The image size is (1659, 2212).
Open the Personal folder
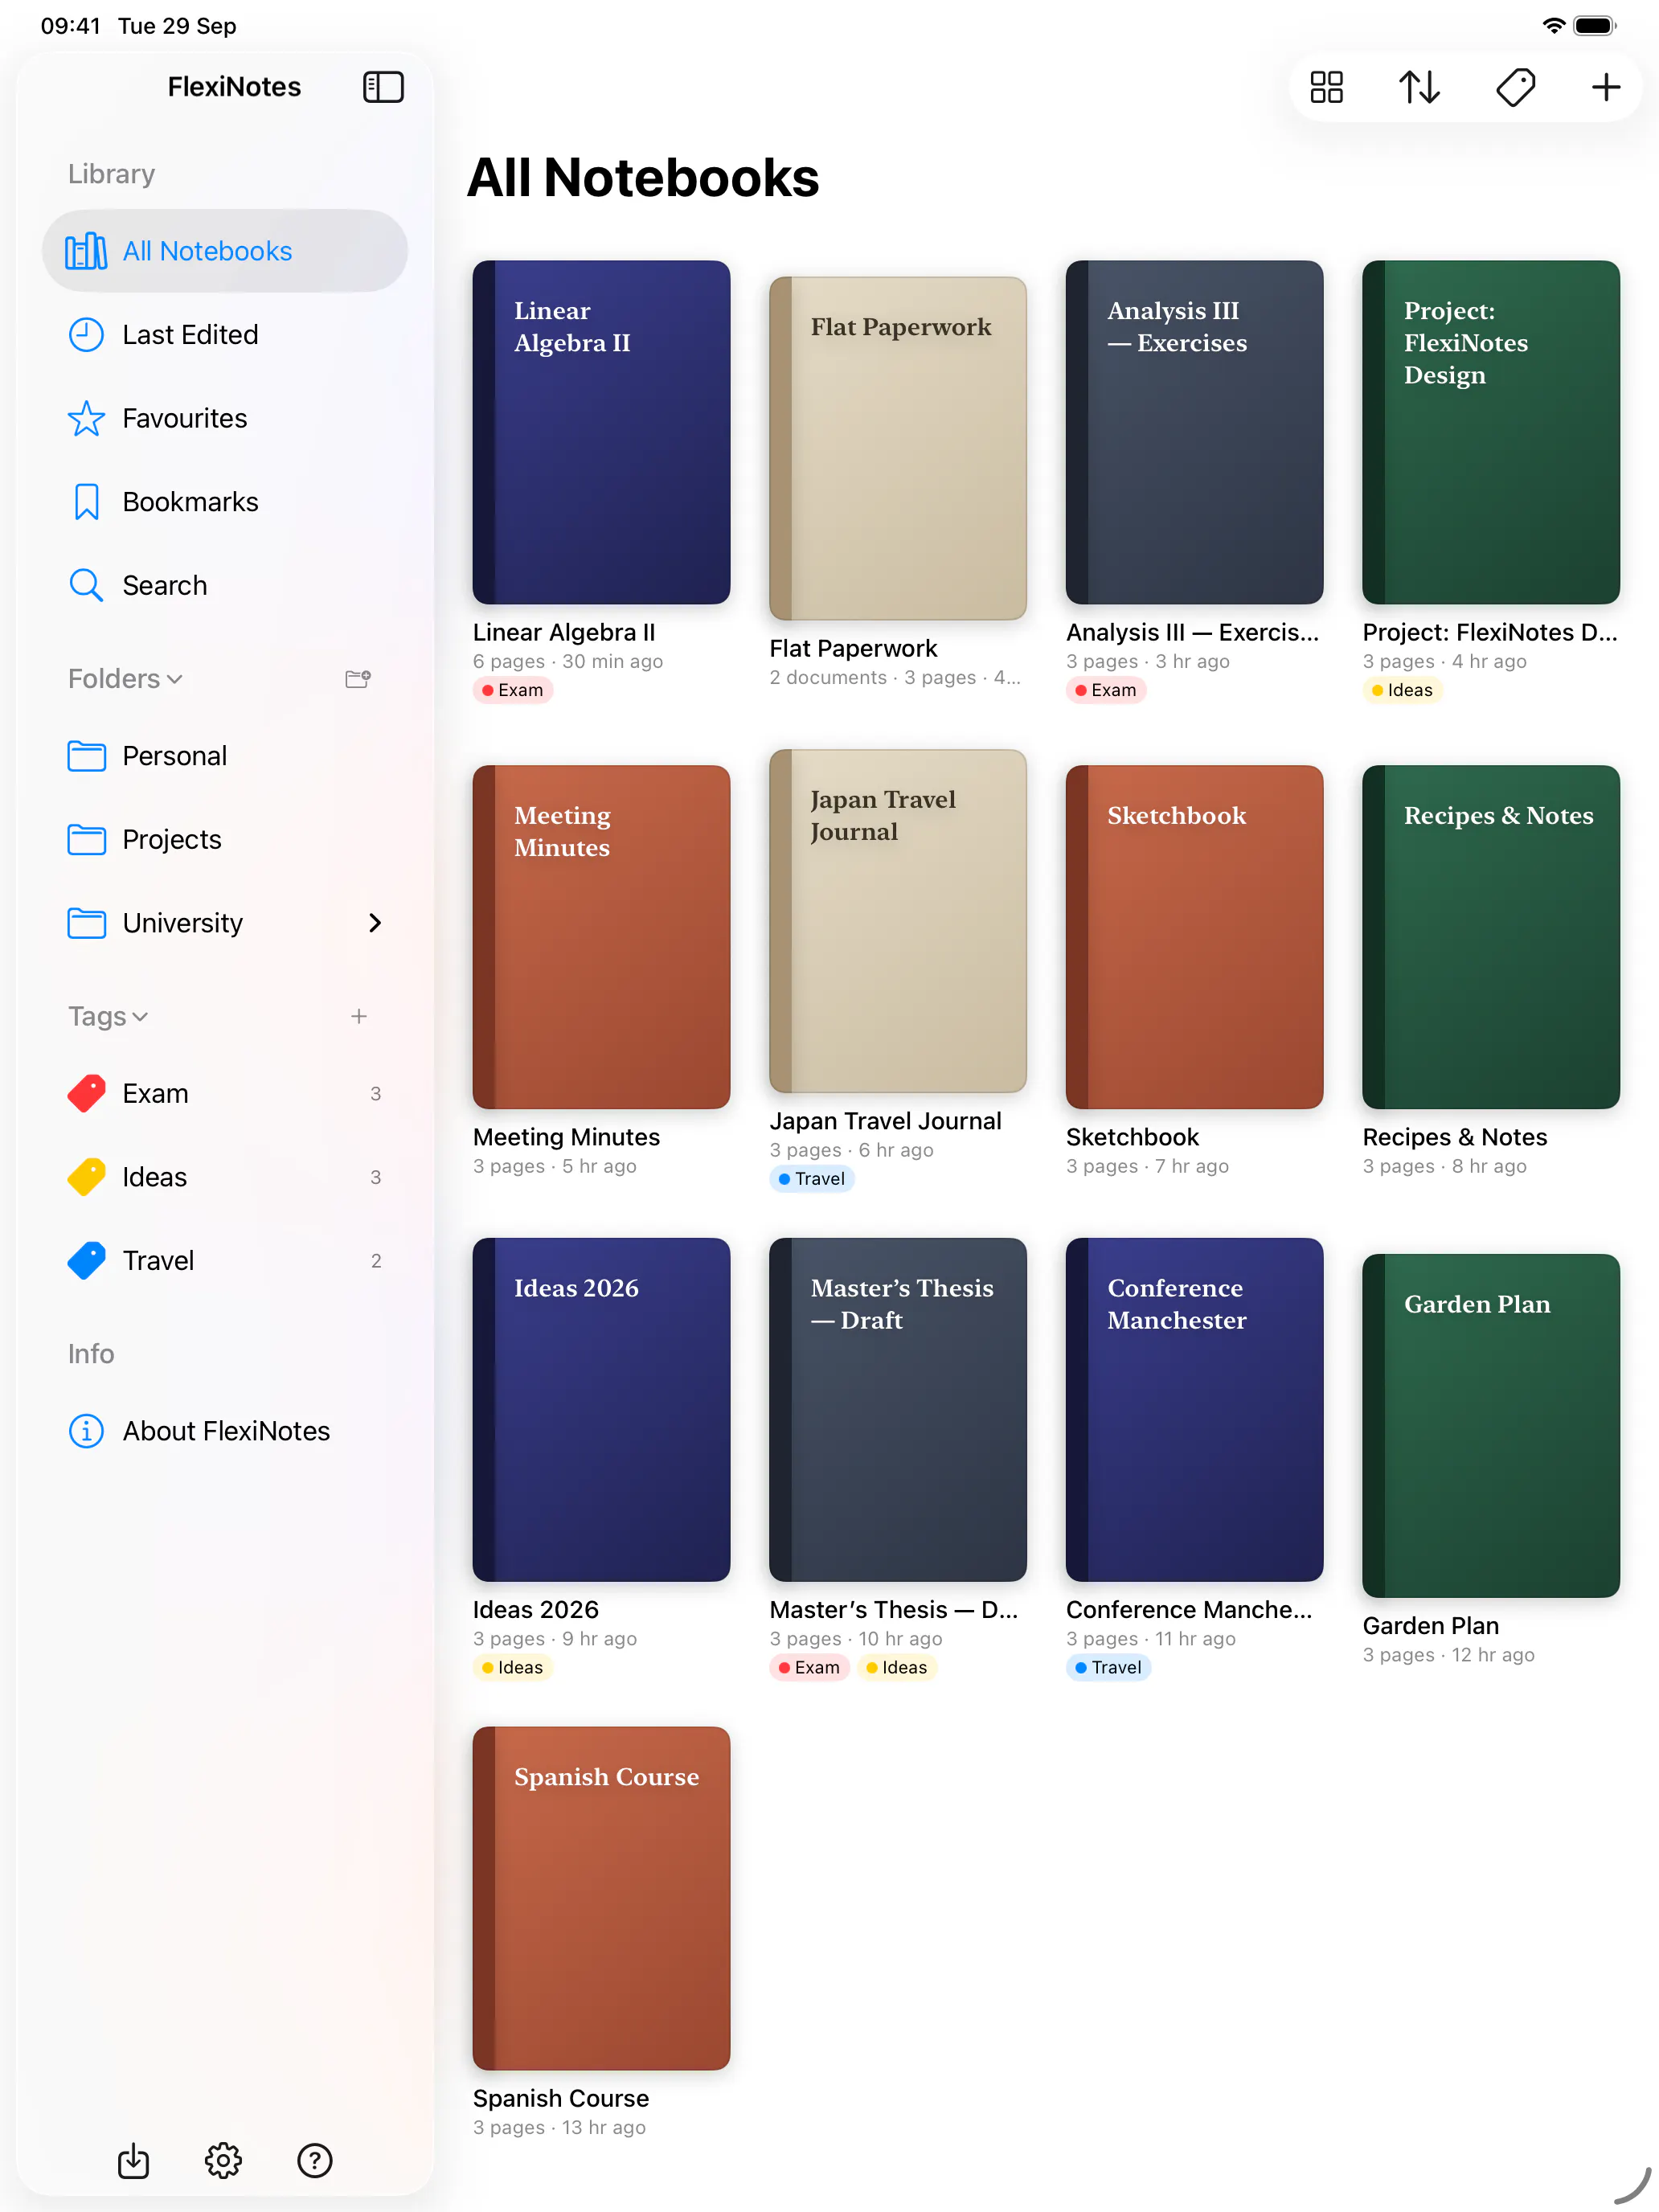tap(225, 756)
